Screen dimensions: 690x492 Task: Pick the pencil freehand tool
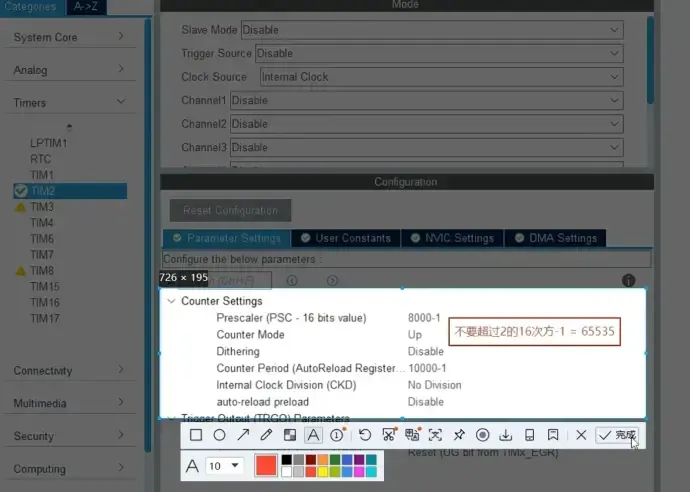(266, 435)
